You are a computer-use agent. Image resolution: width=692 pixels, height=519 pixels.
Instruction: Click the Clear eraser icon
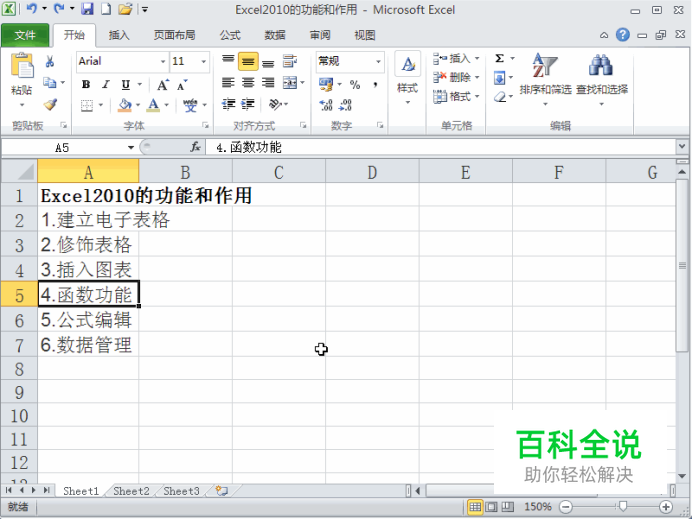click(x=500, y=97)
